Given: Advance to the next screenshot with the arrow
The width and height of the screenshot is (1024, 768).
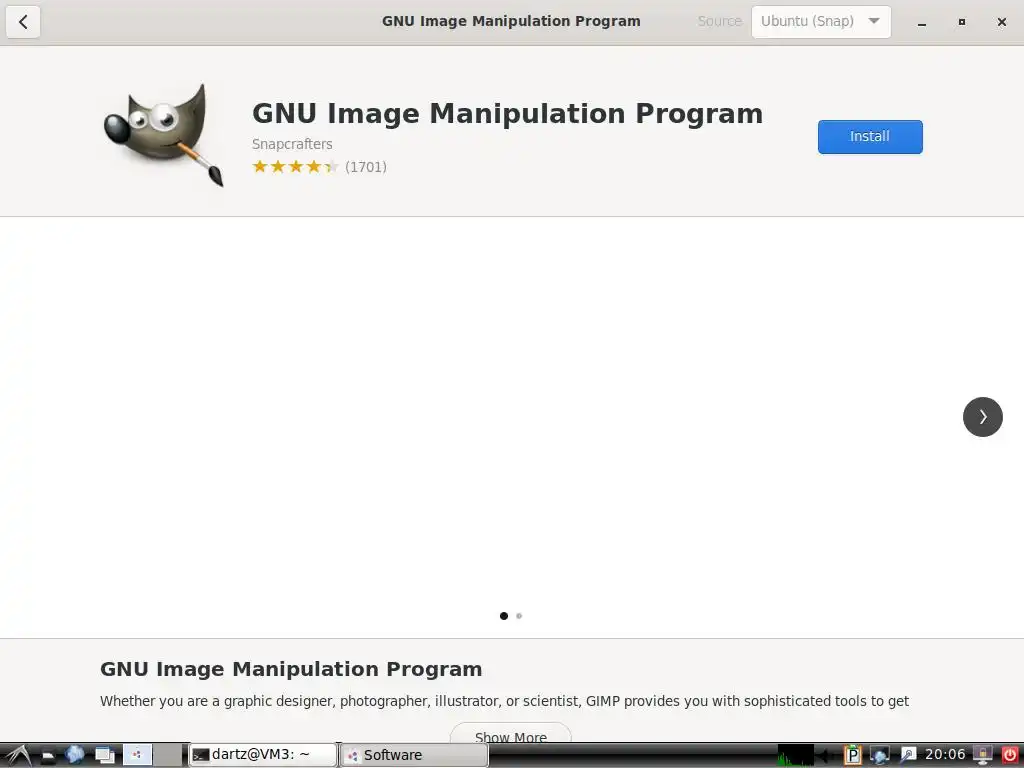Looking at the screenshot, I should click(x=982, y=417).
